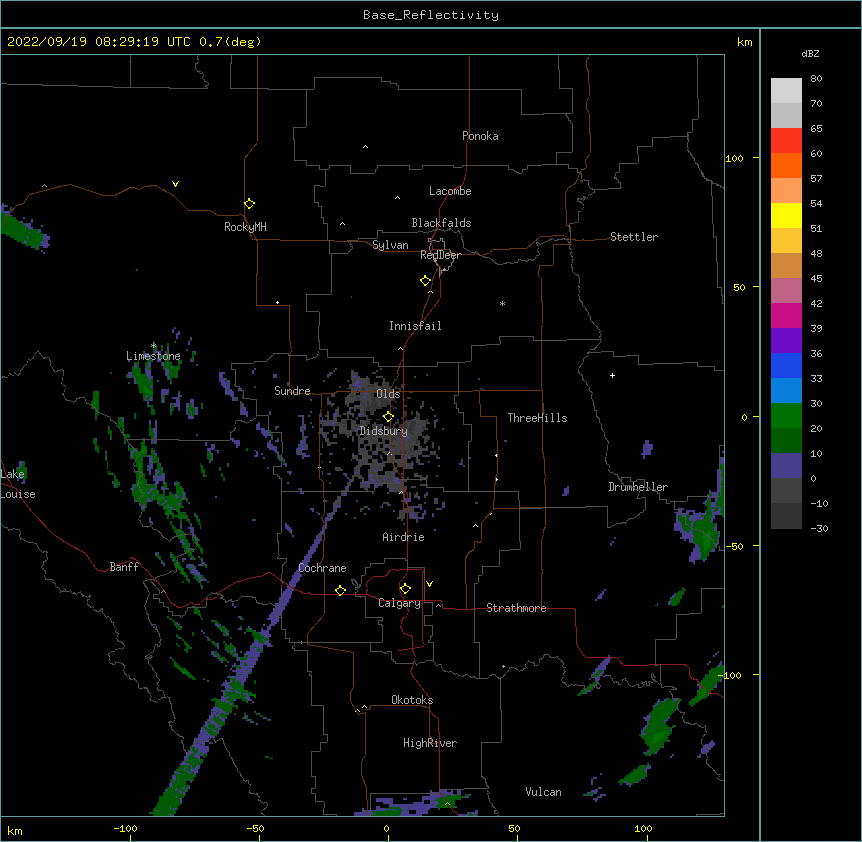Click the yellow V marker east of Calgary
The height and width of the screenshot is (842, 862).
tap(429, 584)
